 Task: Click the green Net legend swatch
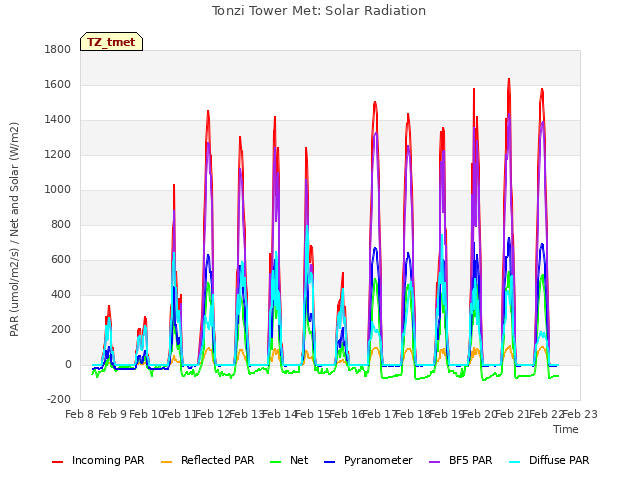click(x=276, y=462)
